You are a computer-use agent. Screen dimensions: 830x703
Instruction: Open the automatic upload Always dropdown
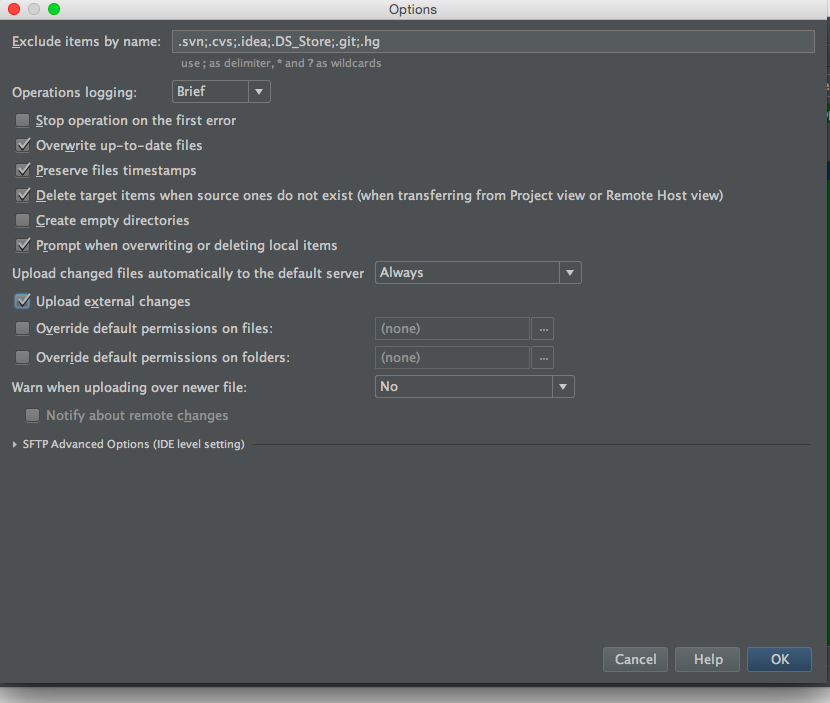(478, 273)
